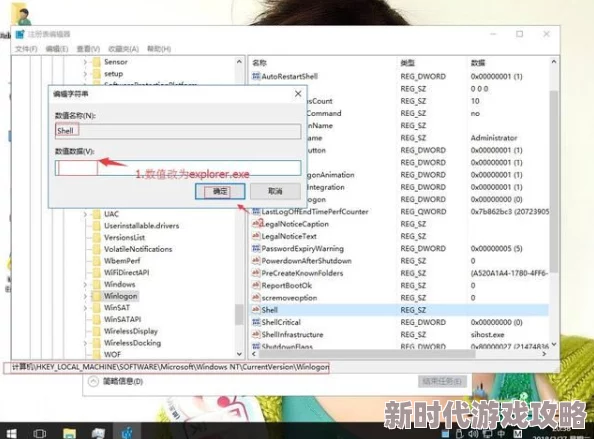Screen dimensions: 594x439
Task: Click the registry path address bar
Action: 167,367
